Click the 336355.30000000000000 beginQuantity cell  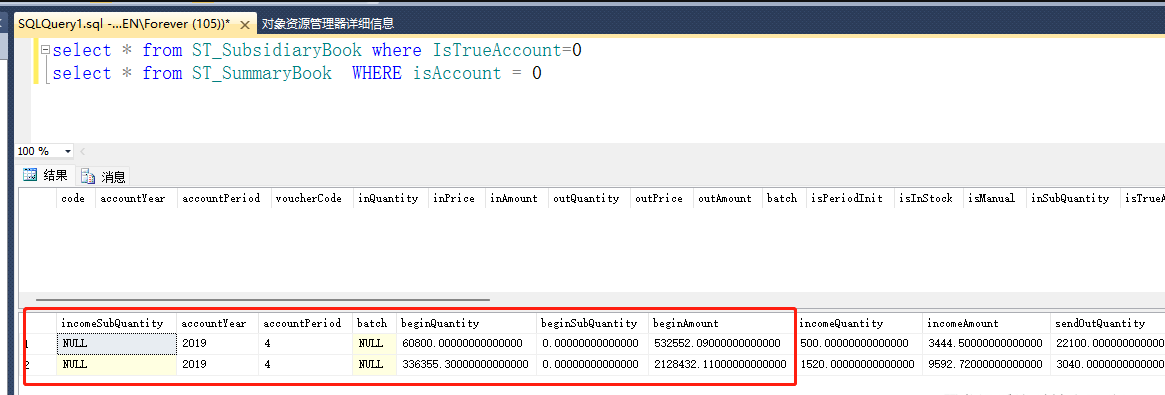467,365
